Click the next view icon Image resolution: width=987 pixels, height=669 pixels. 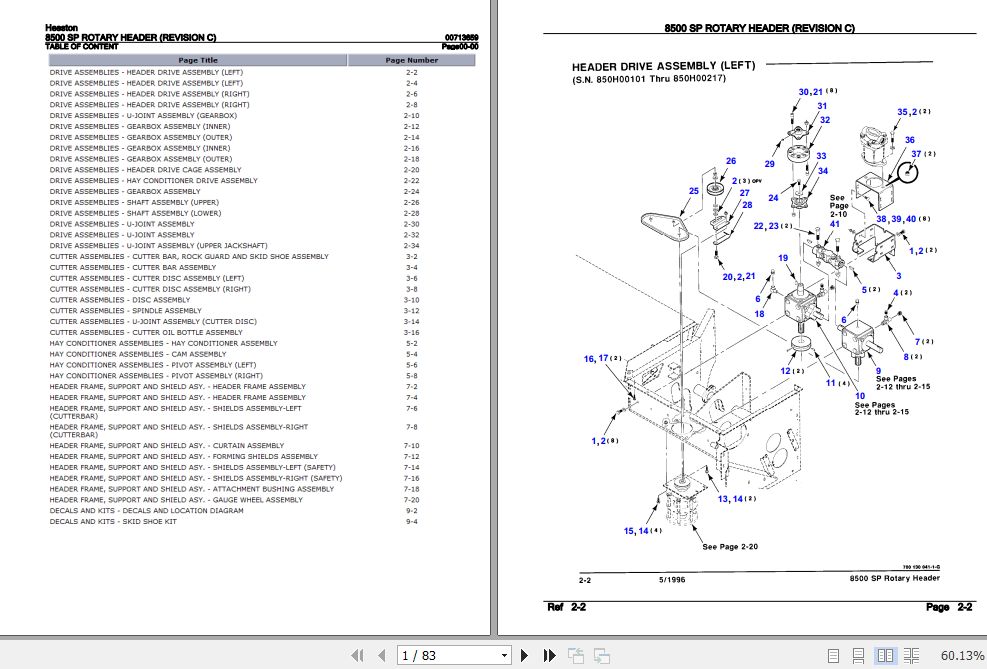coord(602,655)
